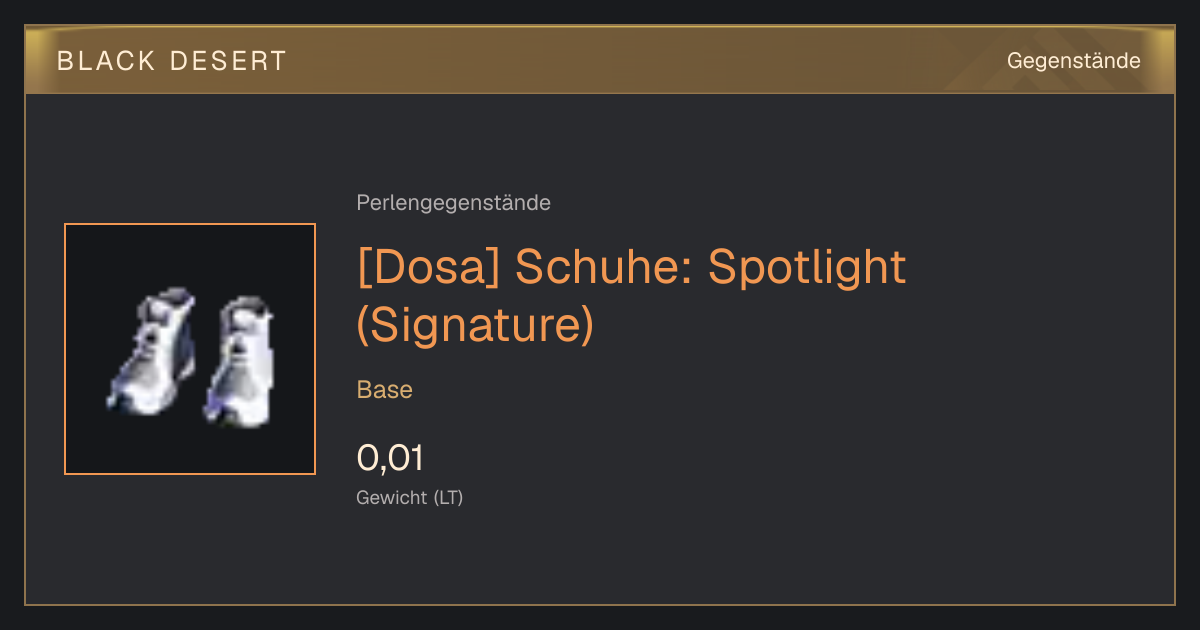
Task: Click the Spotlight shoes item icon
Action: tap(190, 349)
